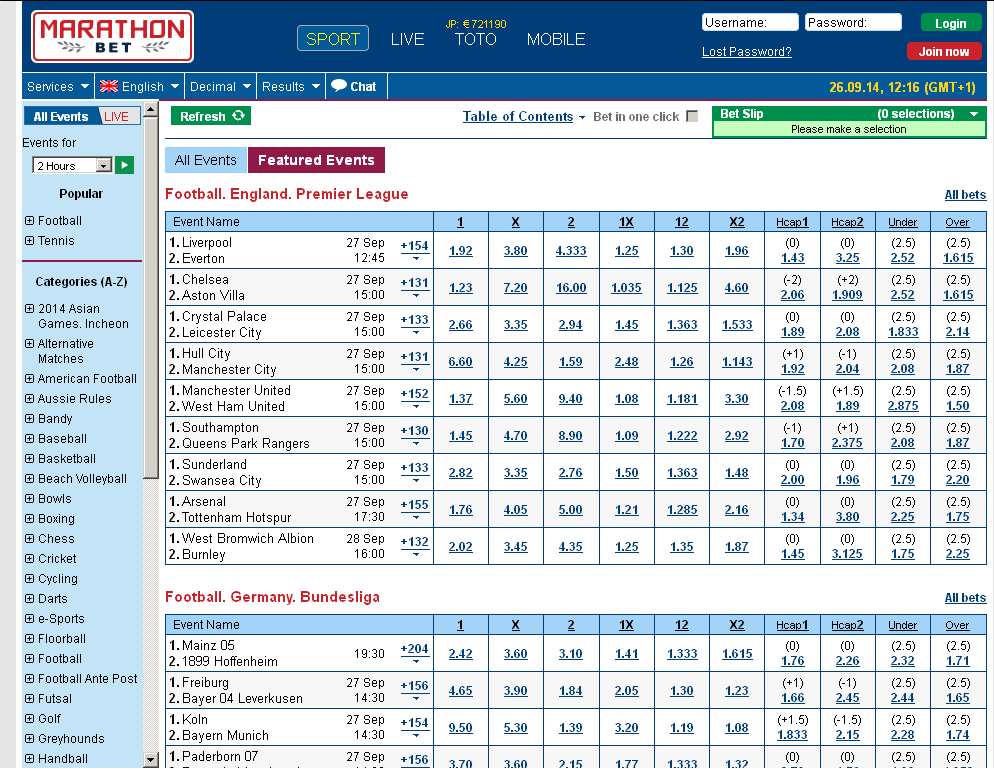994x770 pixels.
Task: Open All bets for England Premier League
Action: pyautogui.click(x=965, y=195)
